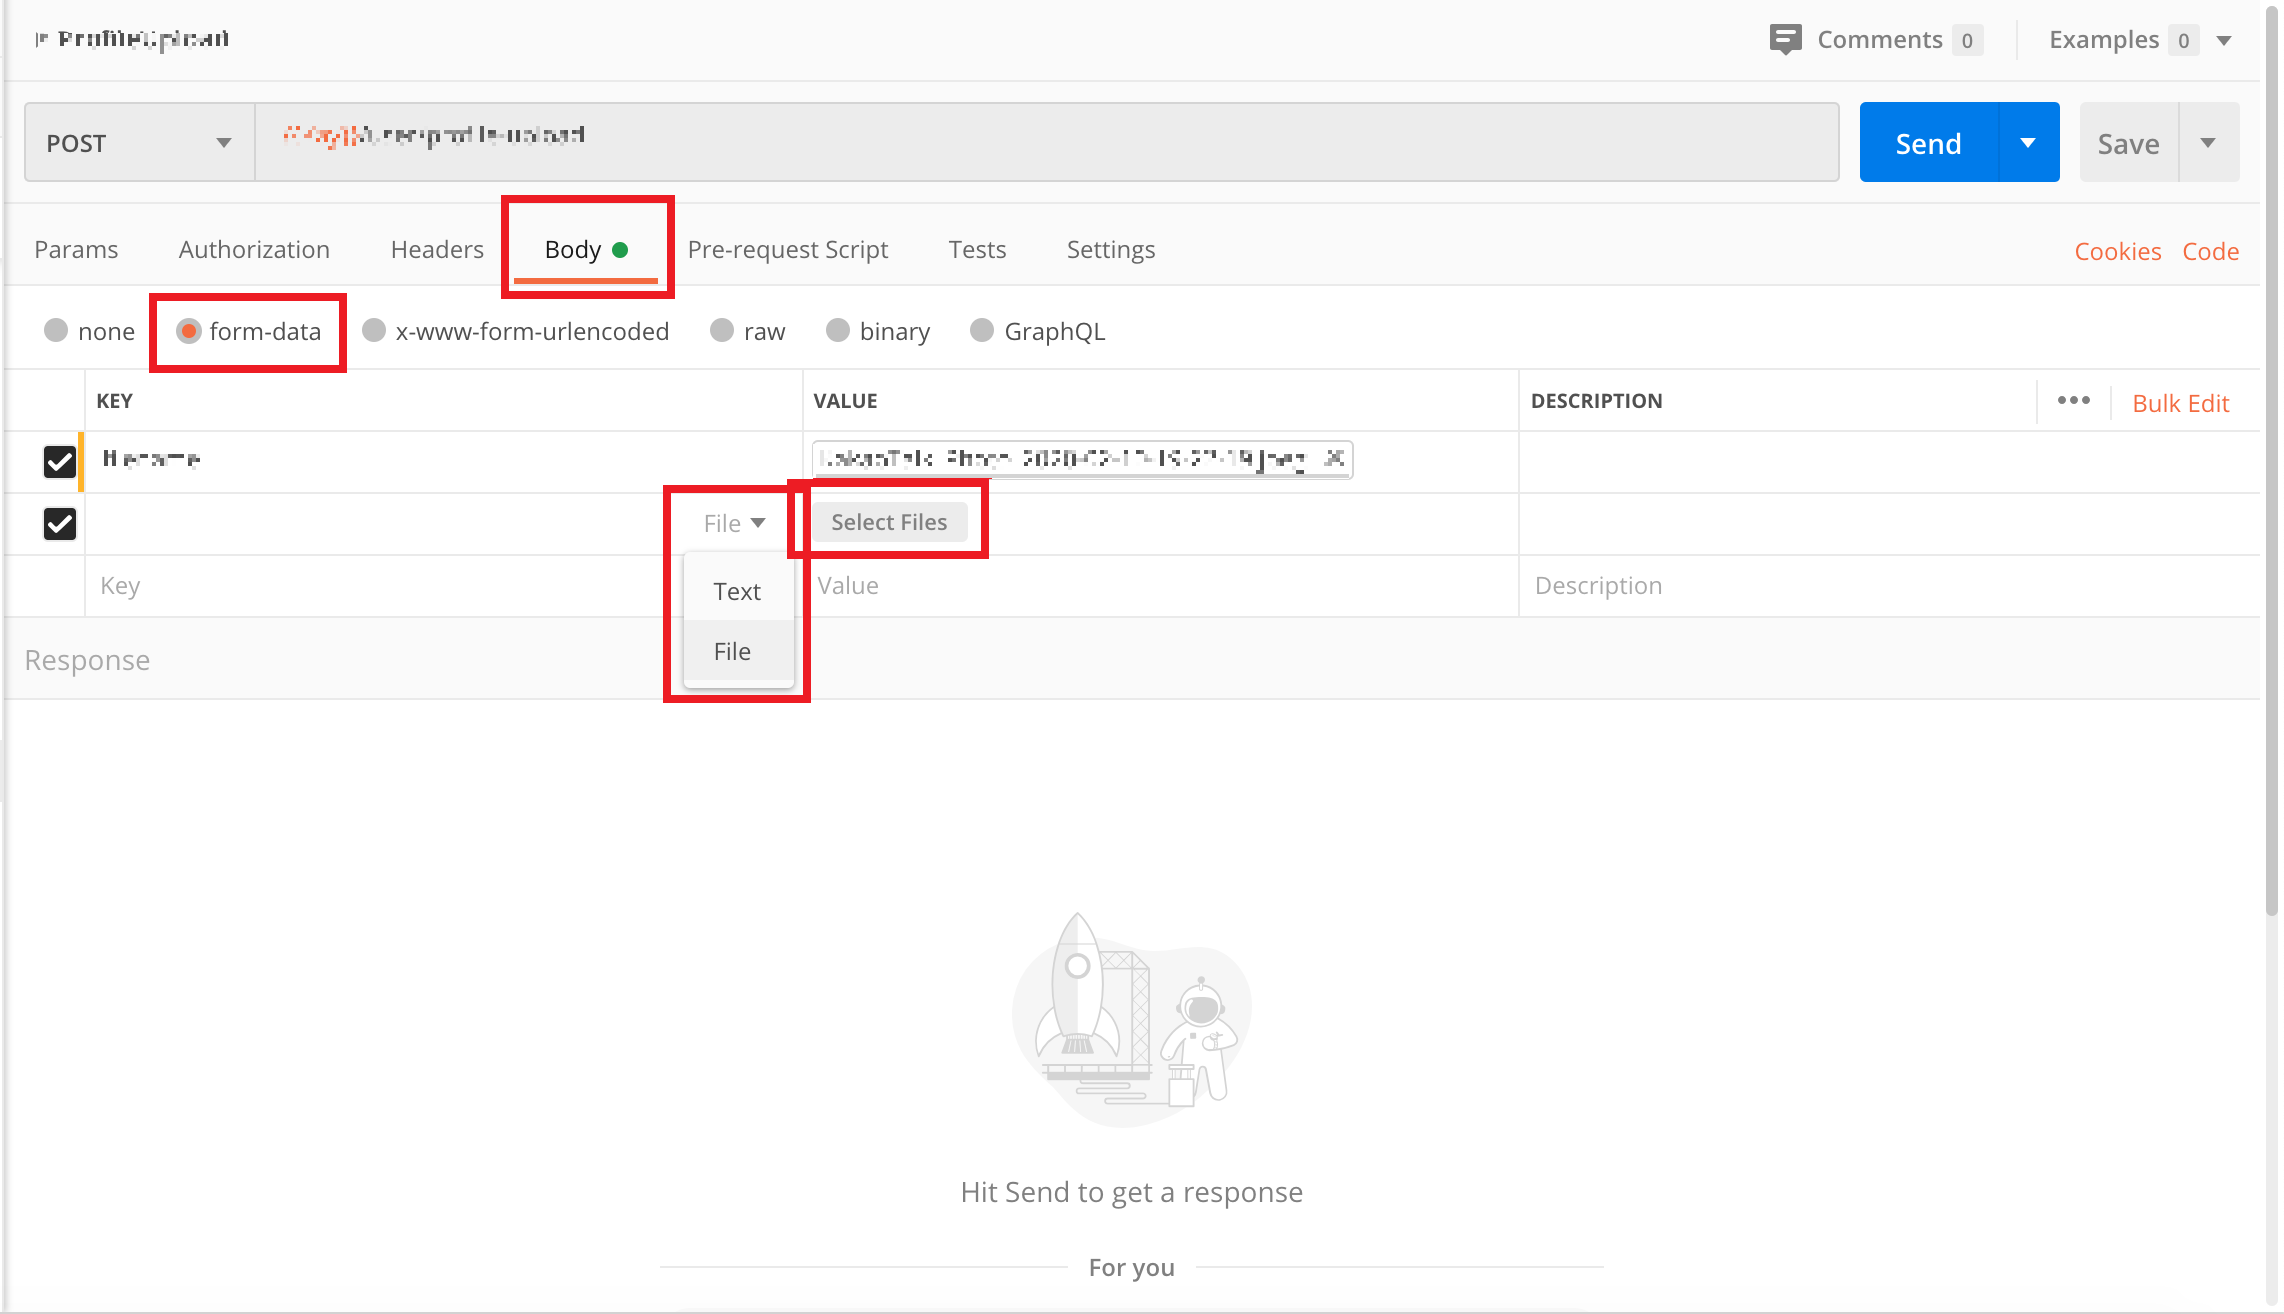Expand the Send button dropdown arrow
This screenshot has width=2284, height=1314.
click(2028, 143)
